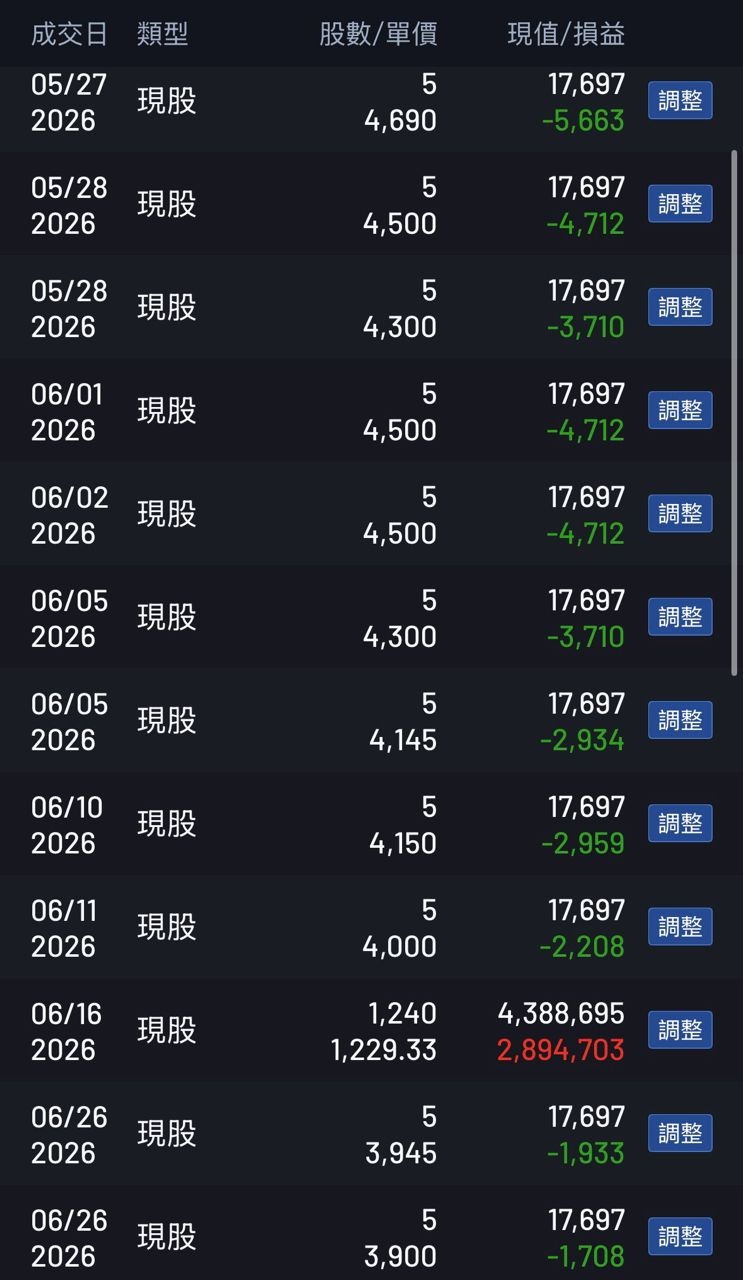Tap 調整 button for 06/02 trade

(680, 513)
